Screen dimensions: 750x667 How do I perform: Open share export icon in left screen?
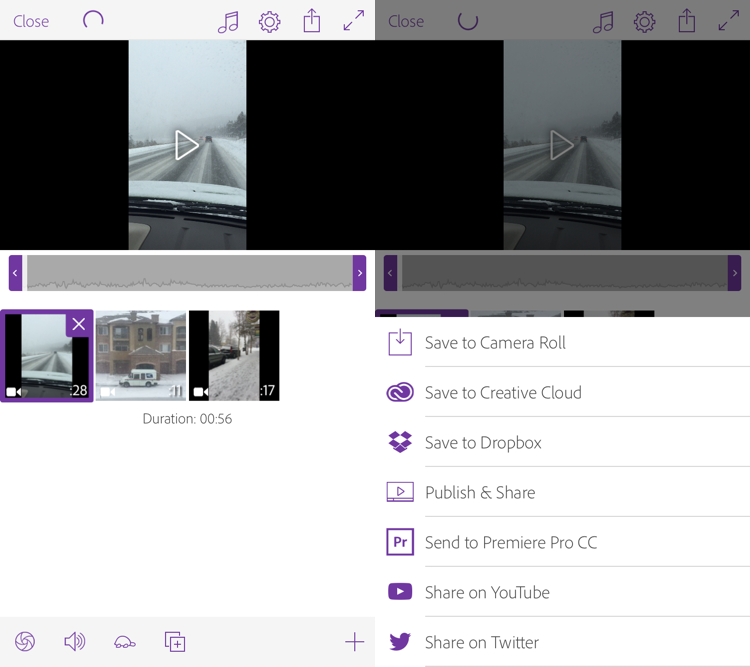312,21
